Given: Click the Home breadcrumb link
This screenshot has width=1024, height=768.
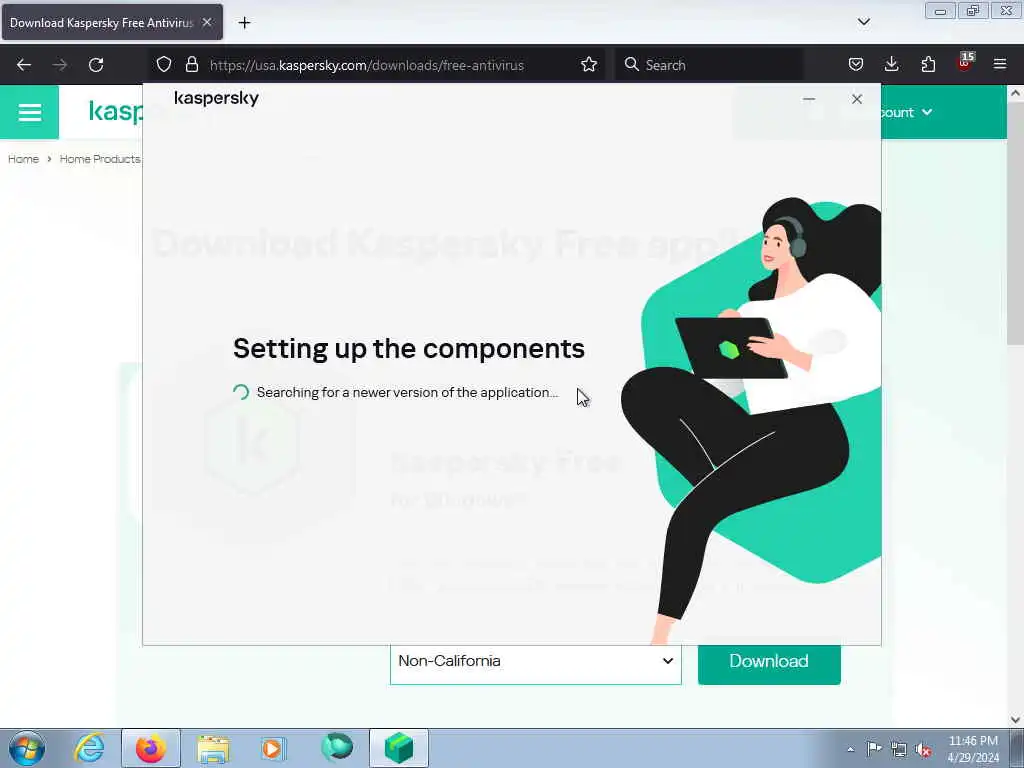Looking at the screenshot, I should pos(23,159).
